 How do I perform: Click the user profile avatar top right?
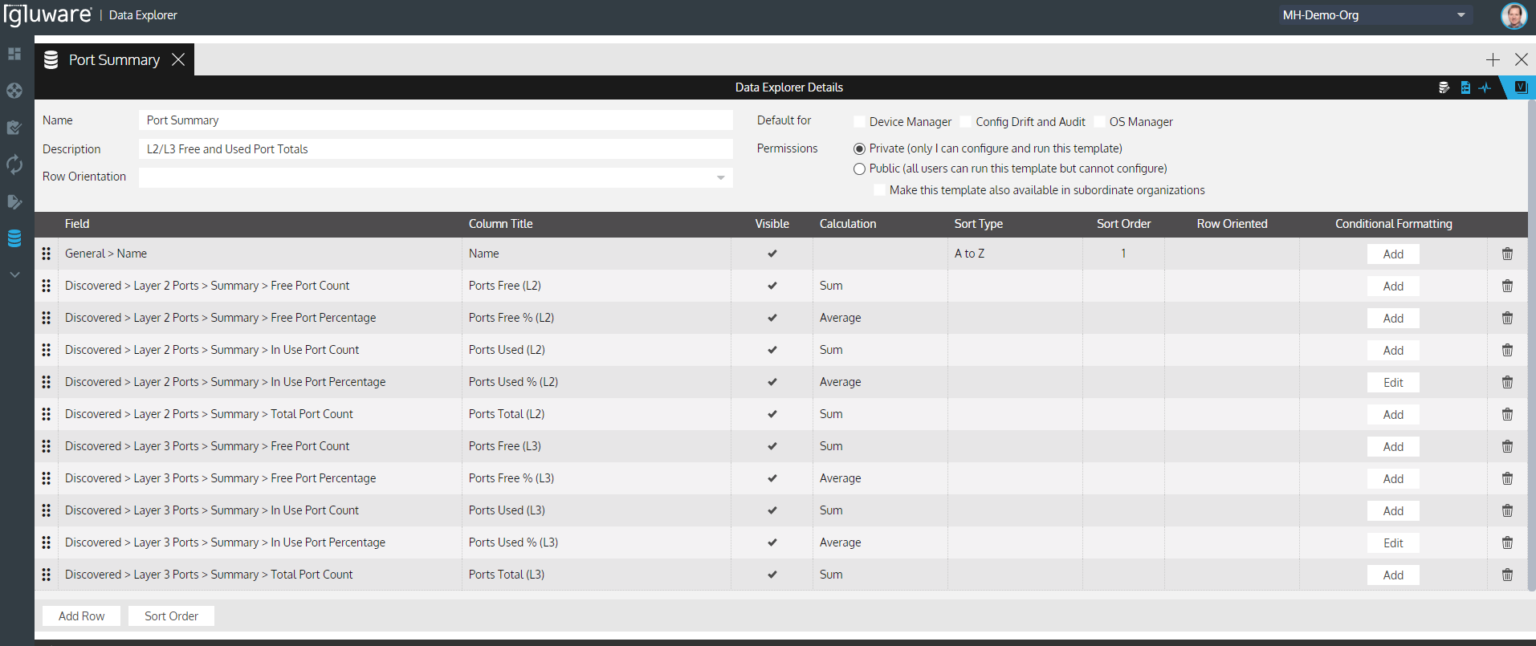point(1513,15)
